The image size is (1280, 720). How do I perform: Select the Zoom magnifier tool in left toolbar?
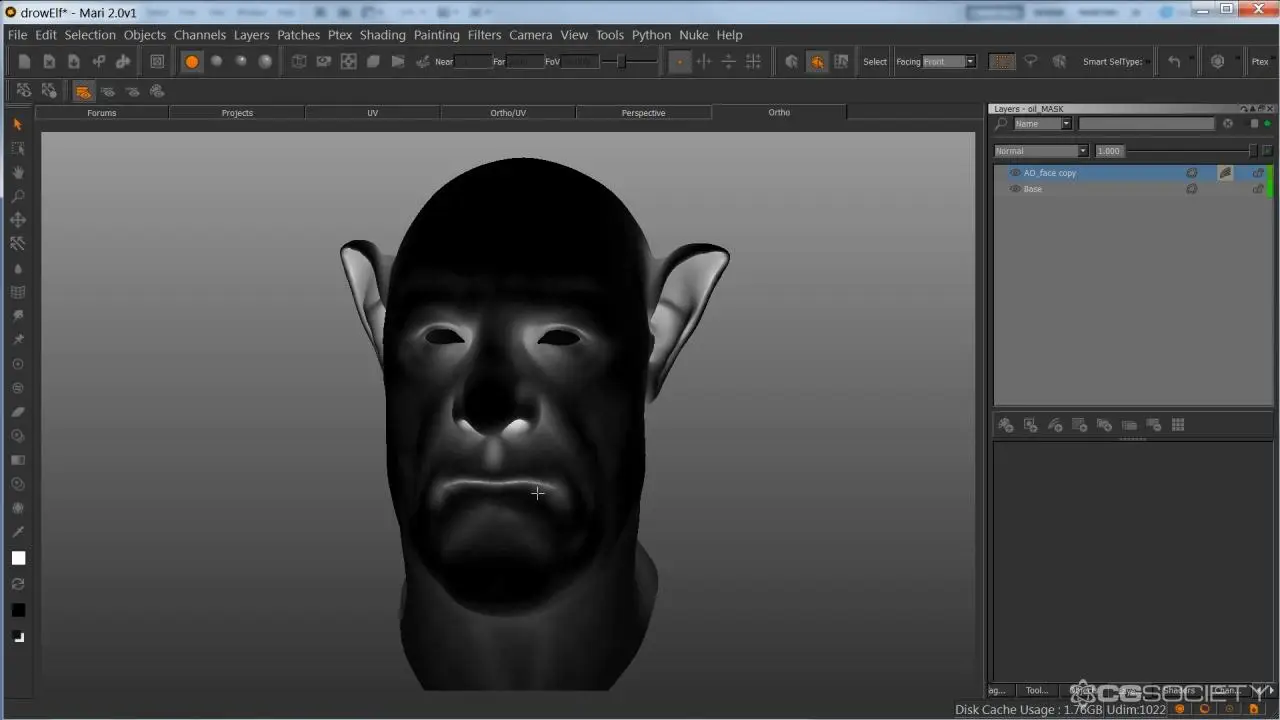pos(18,196)
